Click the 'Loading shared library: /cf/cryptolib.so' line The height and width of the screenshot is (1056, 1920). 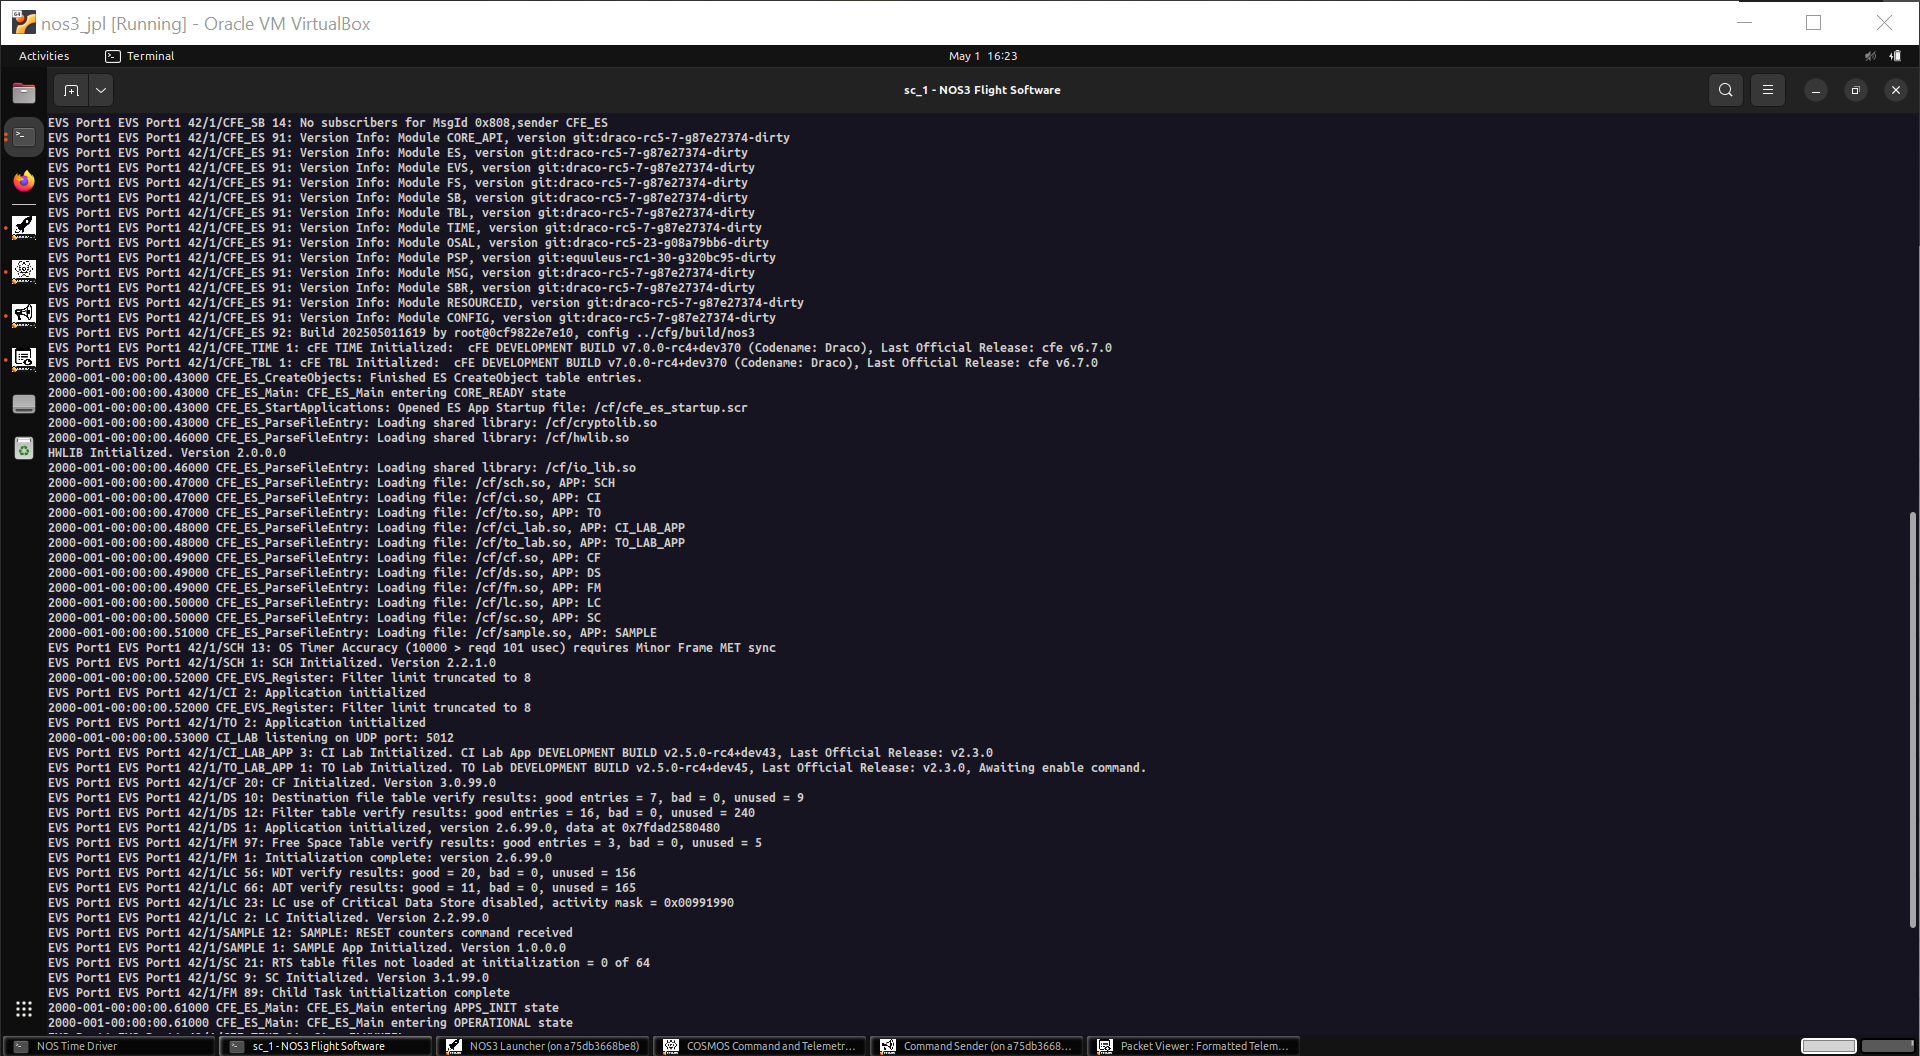coord(352,423)
